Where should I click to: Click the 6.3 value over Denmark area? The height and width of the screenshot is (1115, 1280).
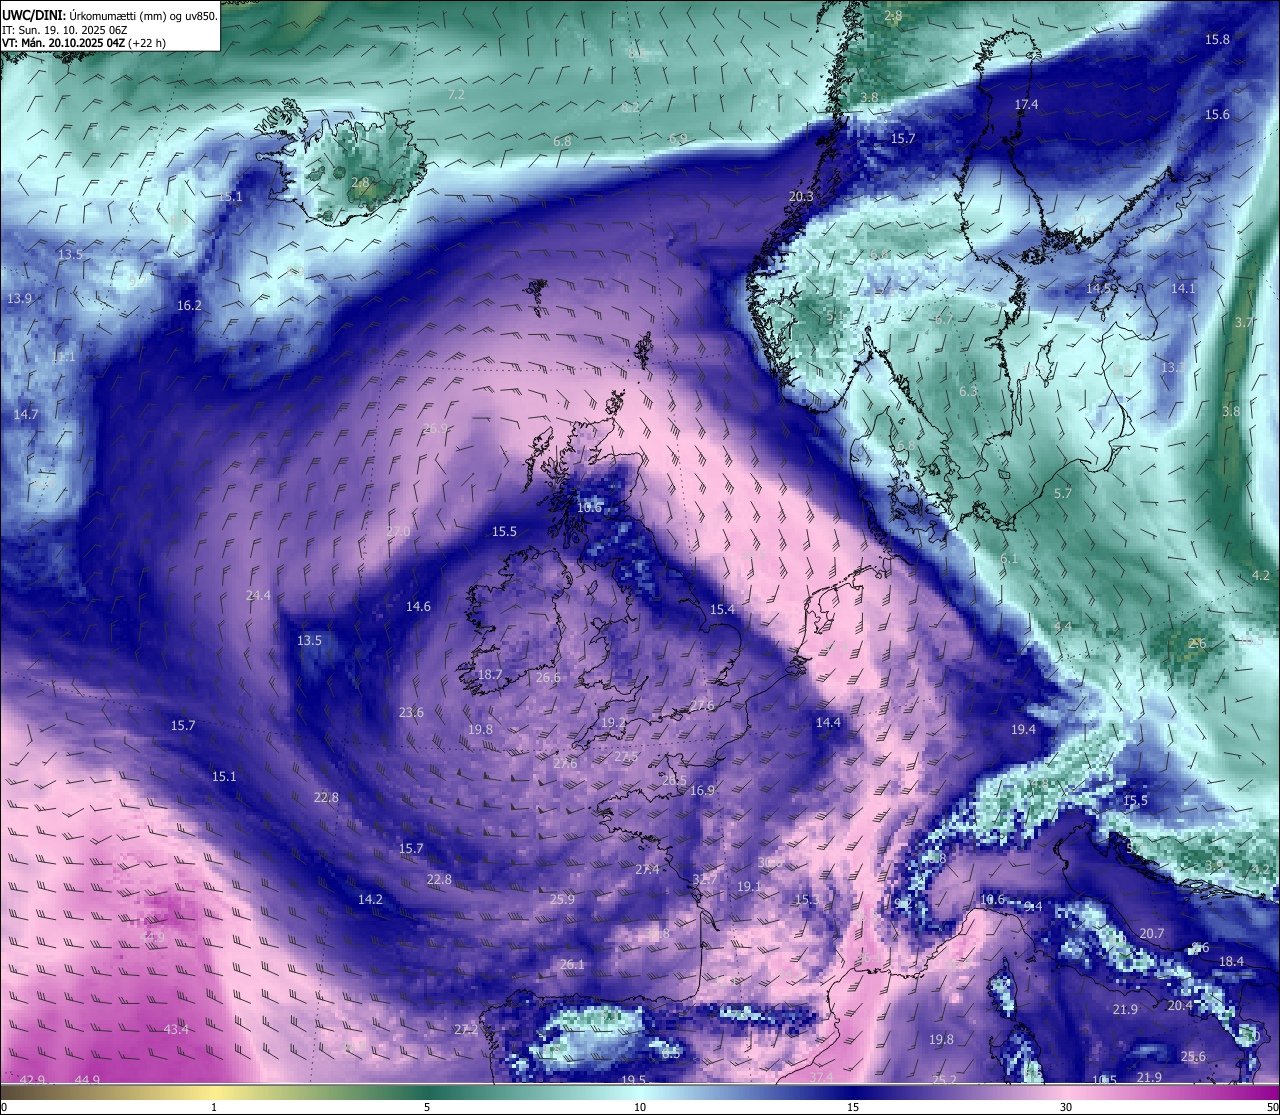[968, 392]
